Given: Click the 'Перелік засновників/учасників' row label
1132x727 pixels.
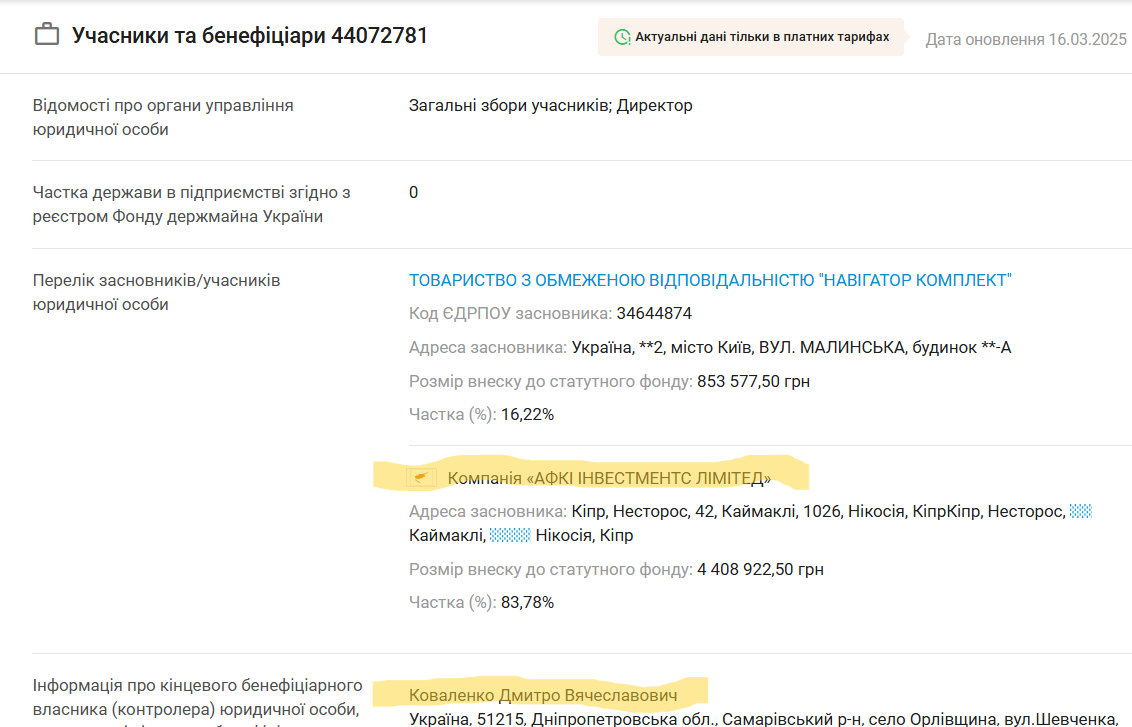Looking at the screenshot, I should [156, 281].
